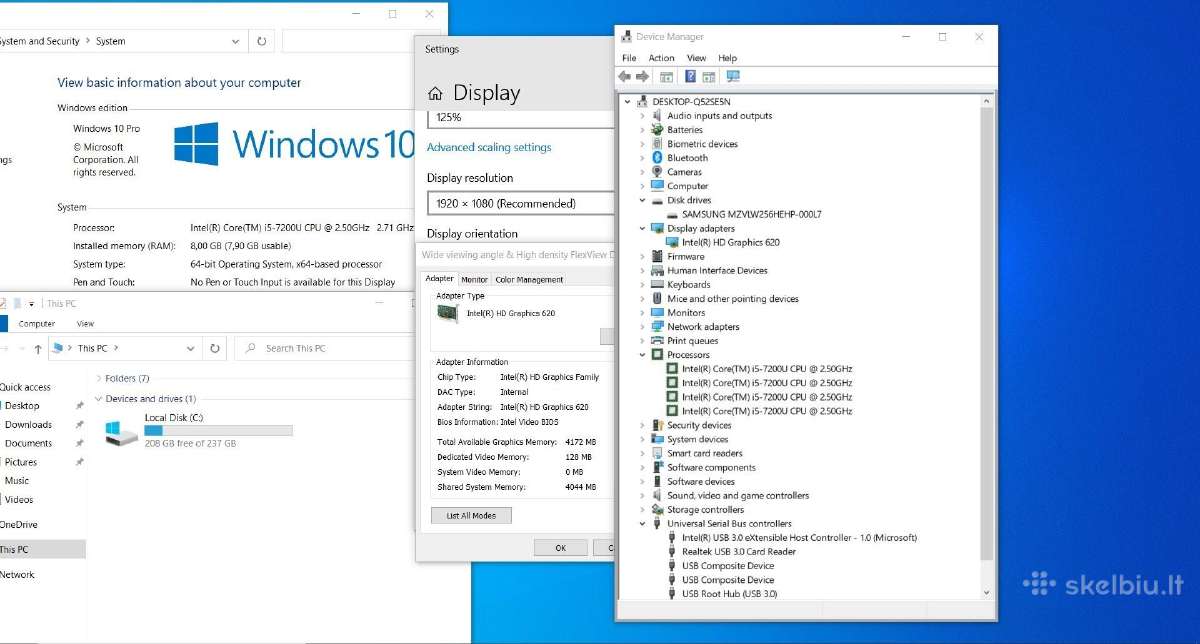Viewport: 1200px width, 644px height.
Task: Collapse the Disk drives node
Action: (643, 200)
